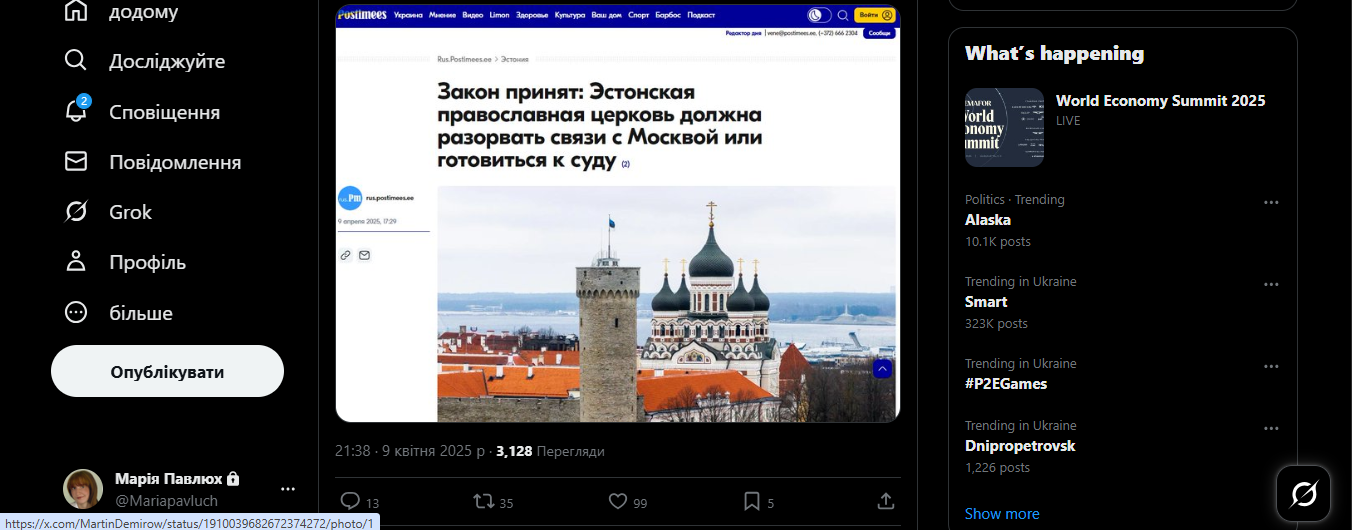The height and width of the screenshot is (530, 1352).
Task: Click the share upload icon on tweet
Action: click(885, 500)
